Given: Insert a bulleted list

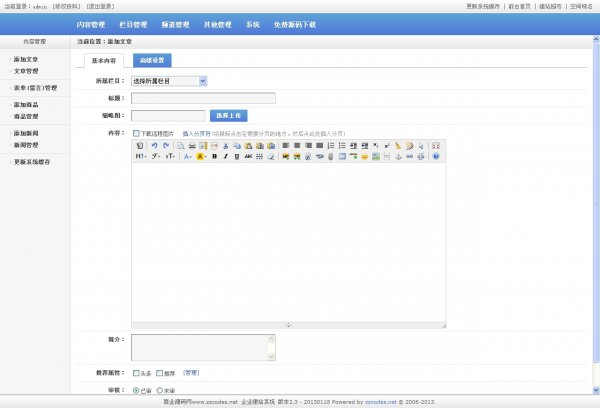Looking at the screenshot, I should pos(342,145).
